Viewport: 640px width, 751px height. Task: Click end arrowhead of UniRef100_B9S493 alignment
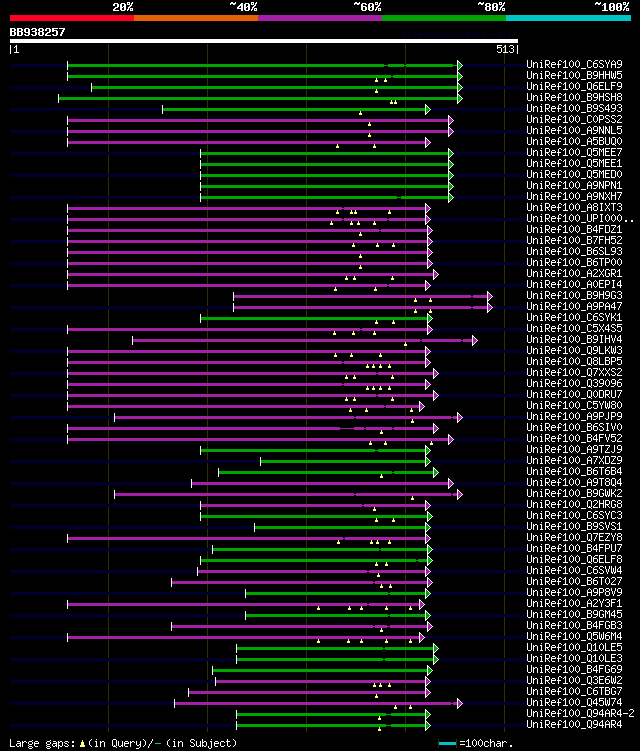click(428, 110)
